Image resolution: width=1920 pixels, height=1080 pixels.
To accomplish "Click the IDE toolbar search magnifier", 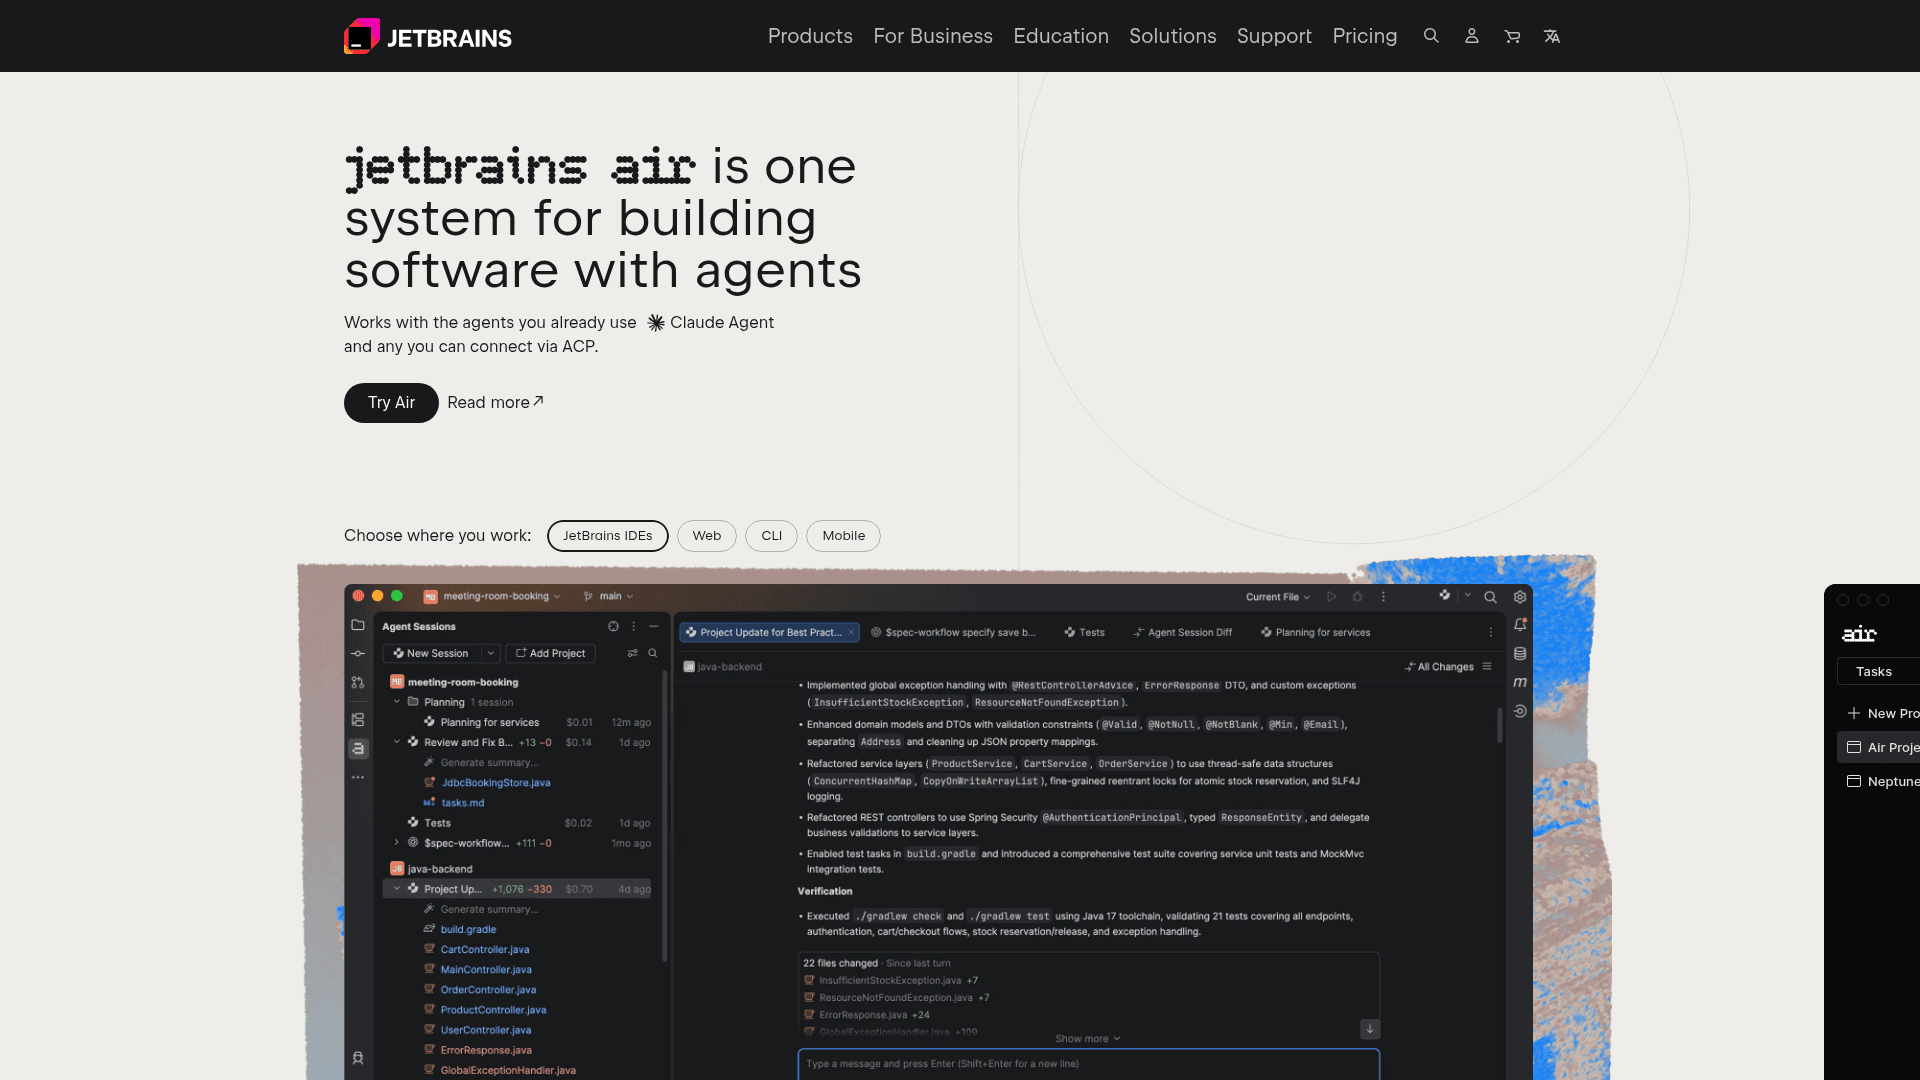I will (1490, 597).
